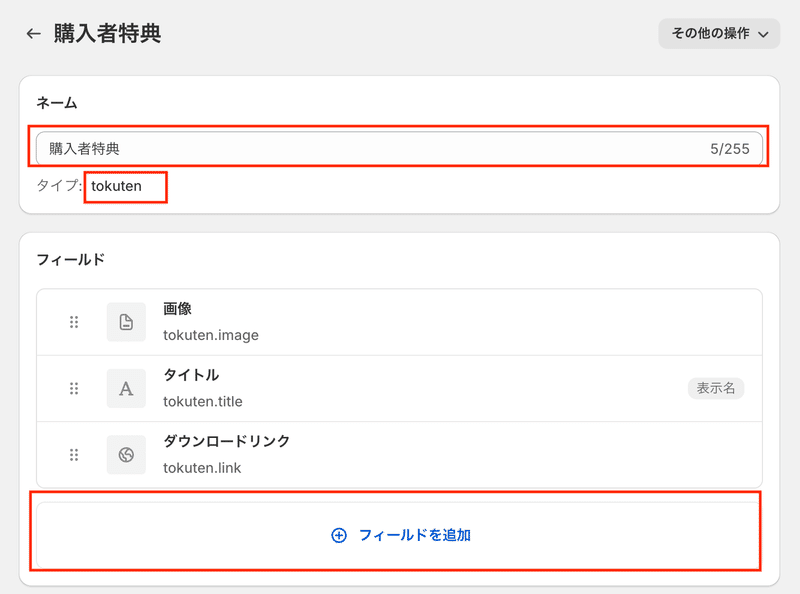Click the 5/255 character counter
The width and height of the screenshot is (800, 594).
(730, 149)
